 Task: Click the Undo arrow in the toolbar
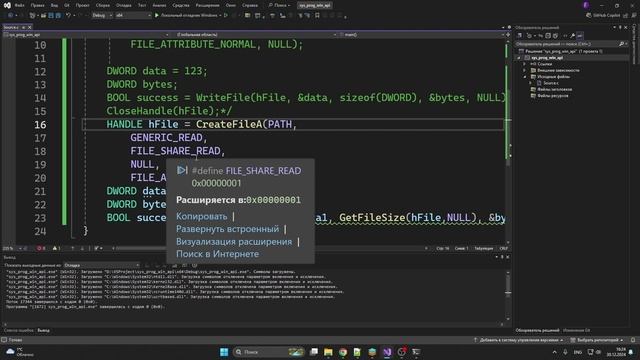pos(69,16)
